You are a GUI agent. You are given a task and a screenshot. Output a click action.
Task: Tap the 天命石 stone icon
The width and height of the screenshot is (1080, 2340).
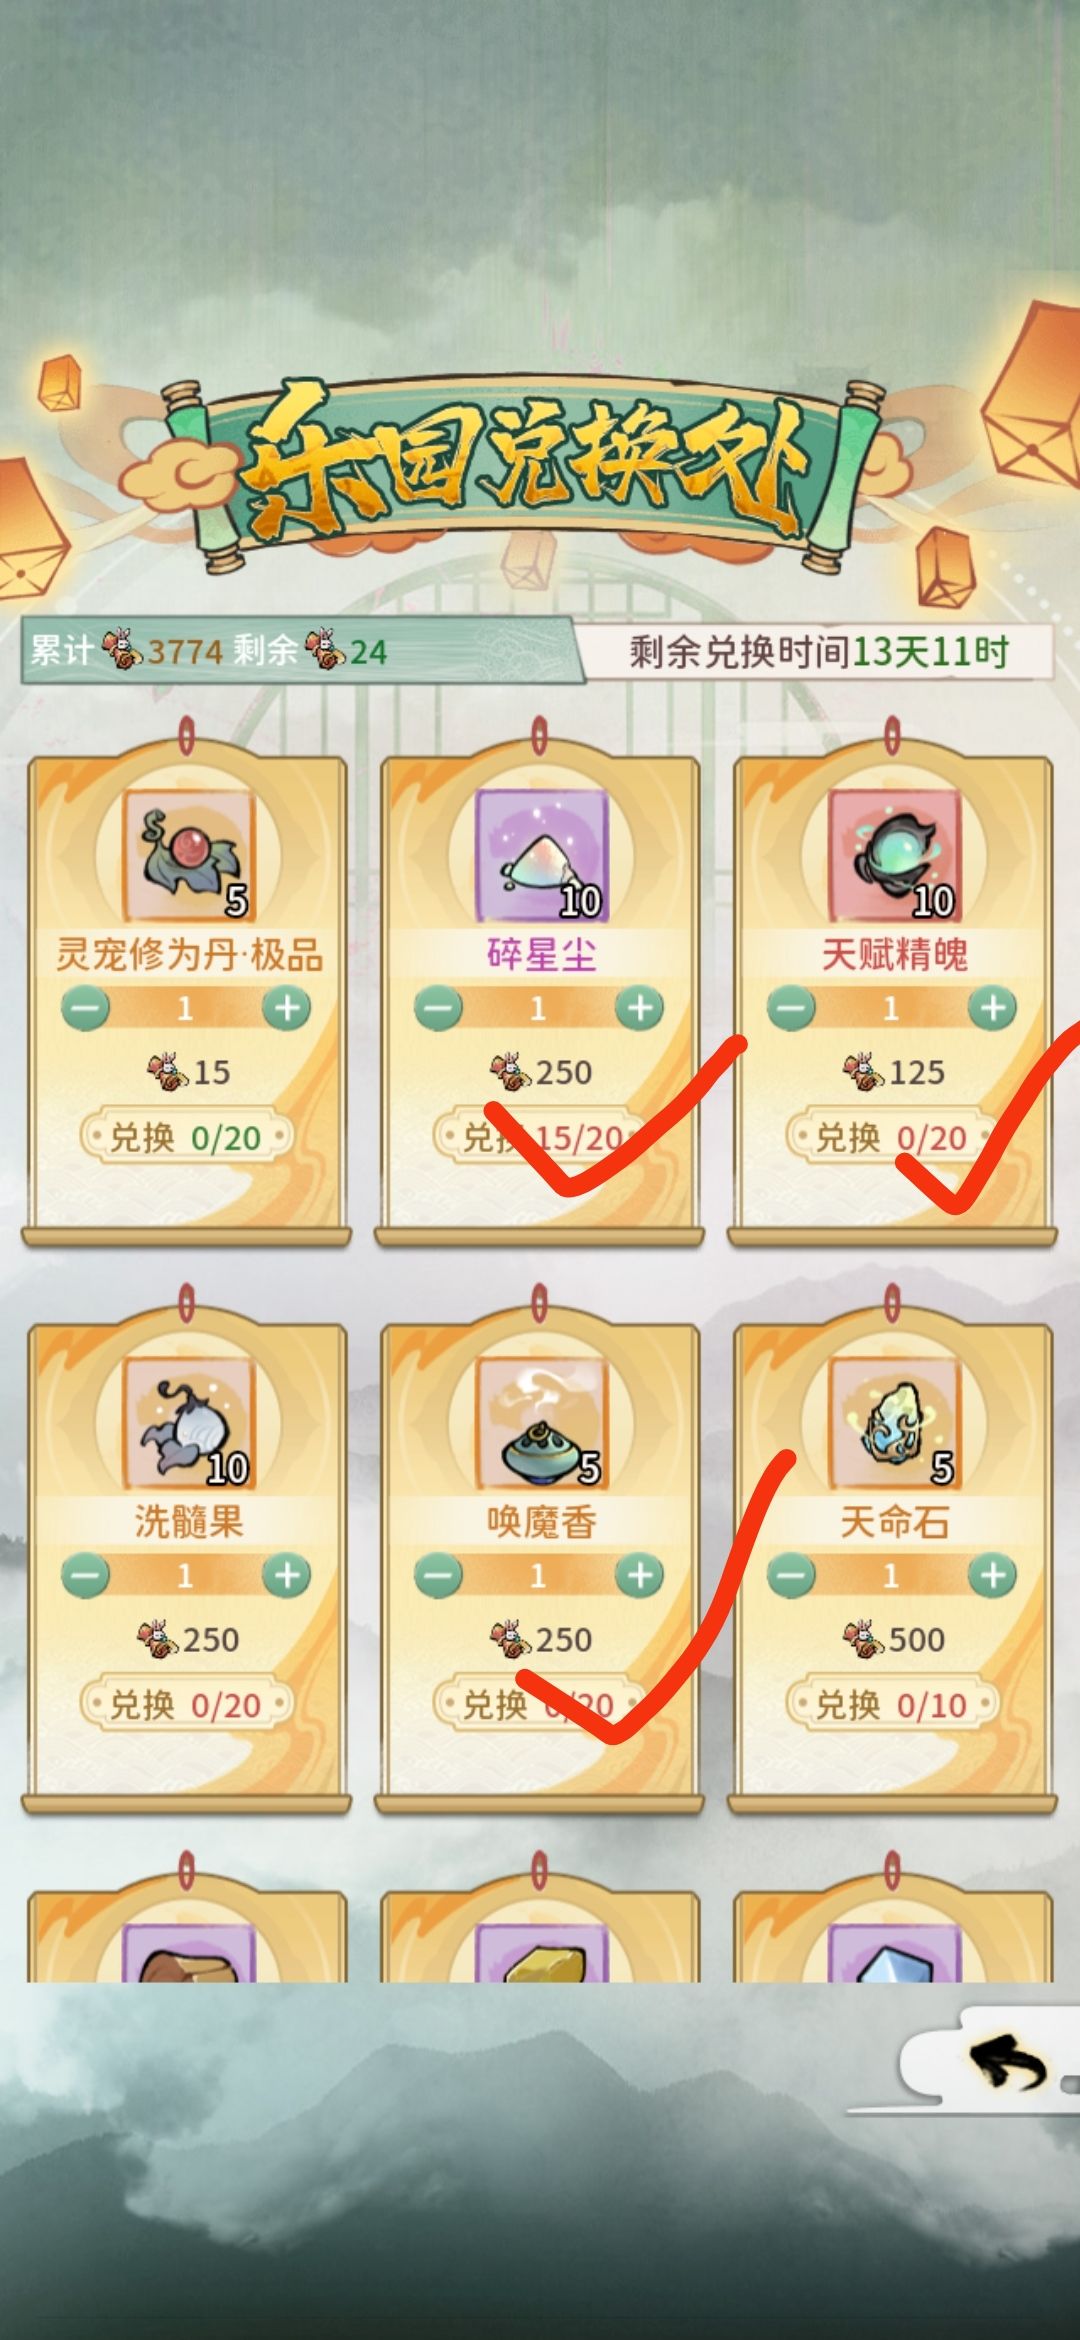coord(894,1423)
